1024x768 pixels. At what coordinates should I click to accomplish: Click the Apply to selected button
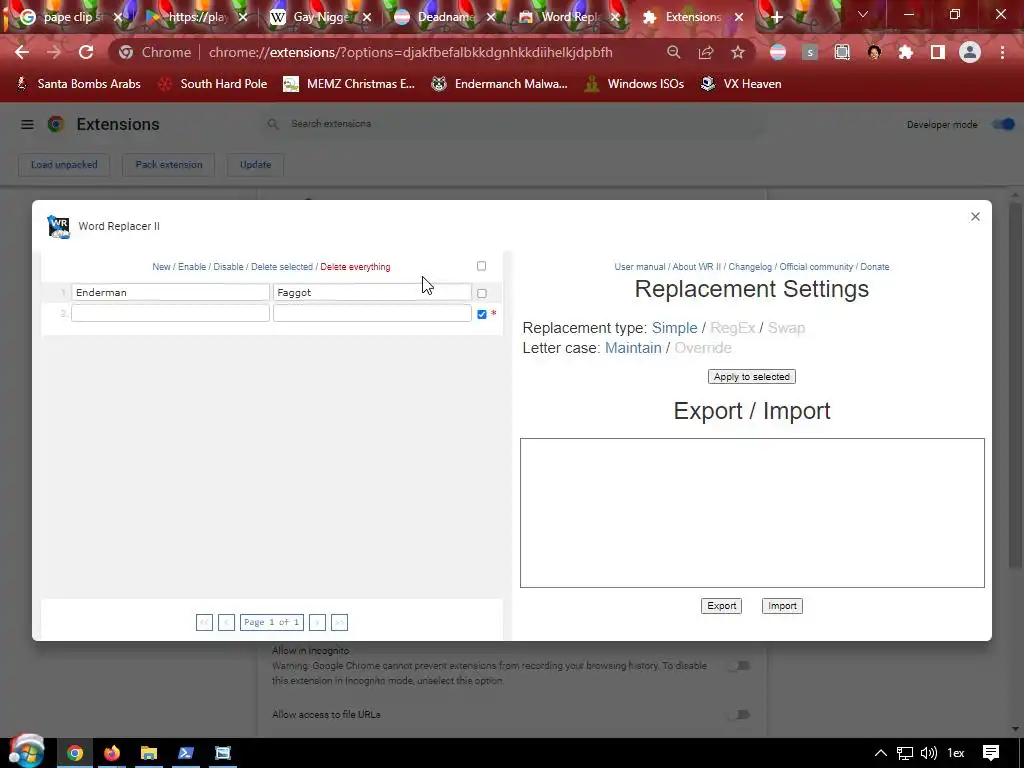[x=752, y=377]
